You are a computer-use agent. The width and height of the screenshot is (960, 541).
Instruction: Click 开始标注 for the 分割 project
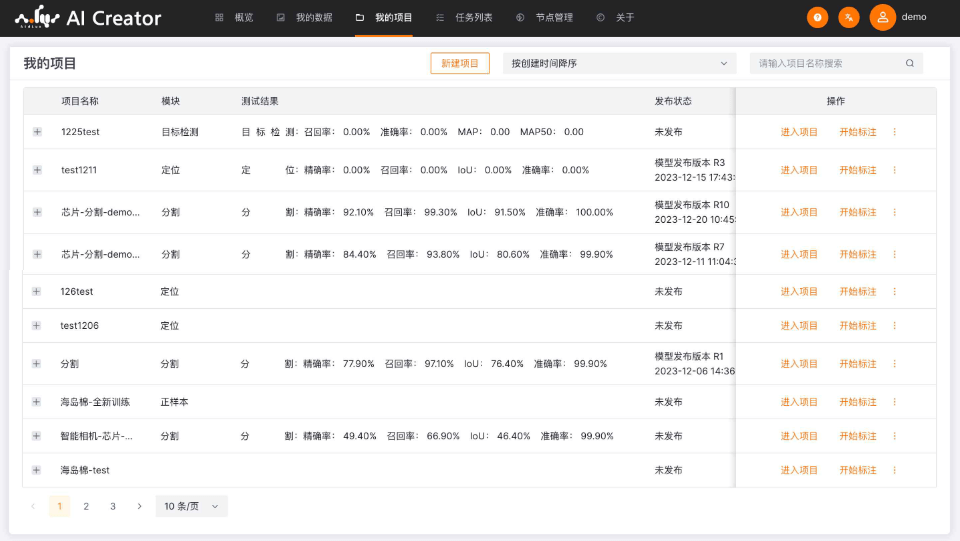click(x=857, y=364)
